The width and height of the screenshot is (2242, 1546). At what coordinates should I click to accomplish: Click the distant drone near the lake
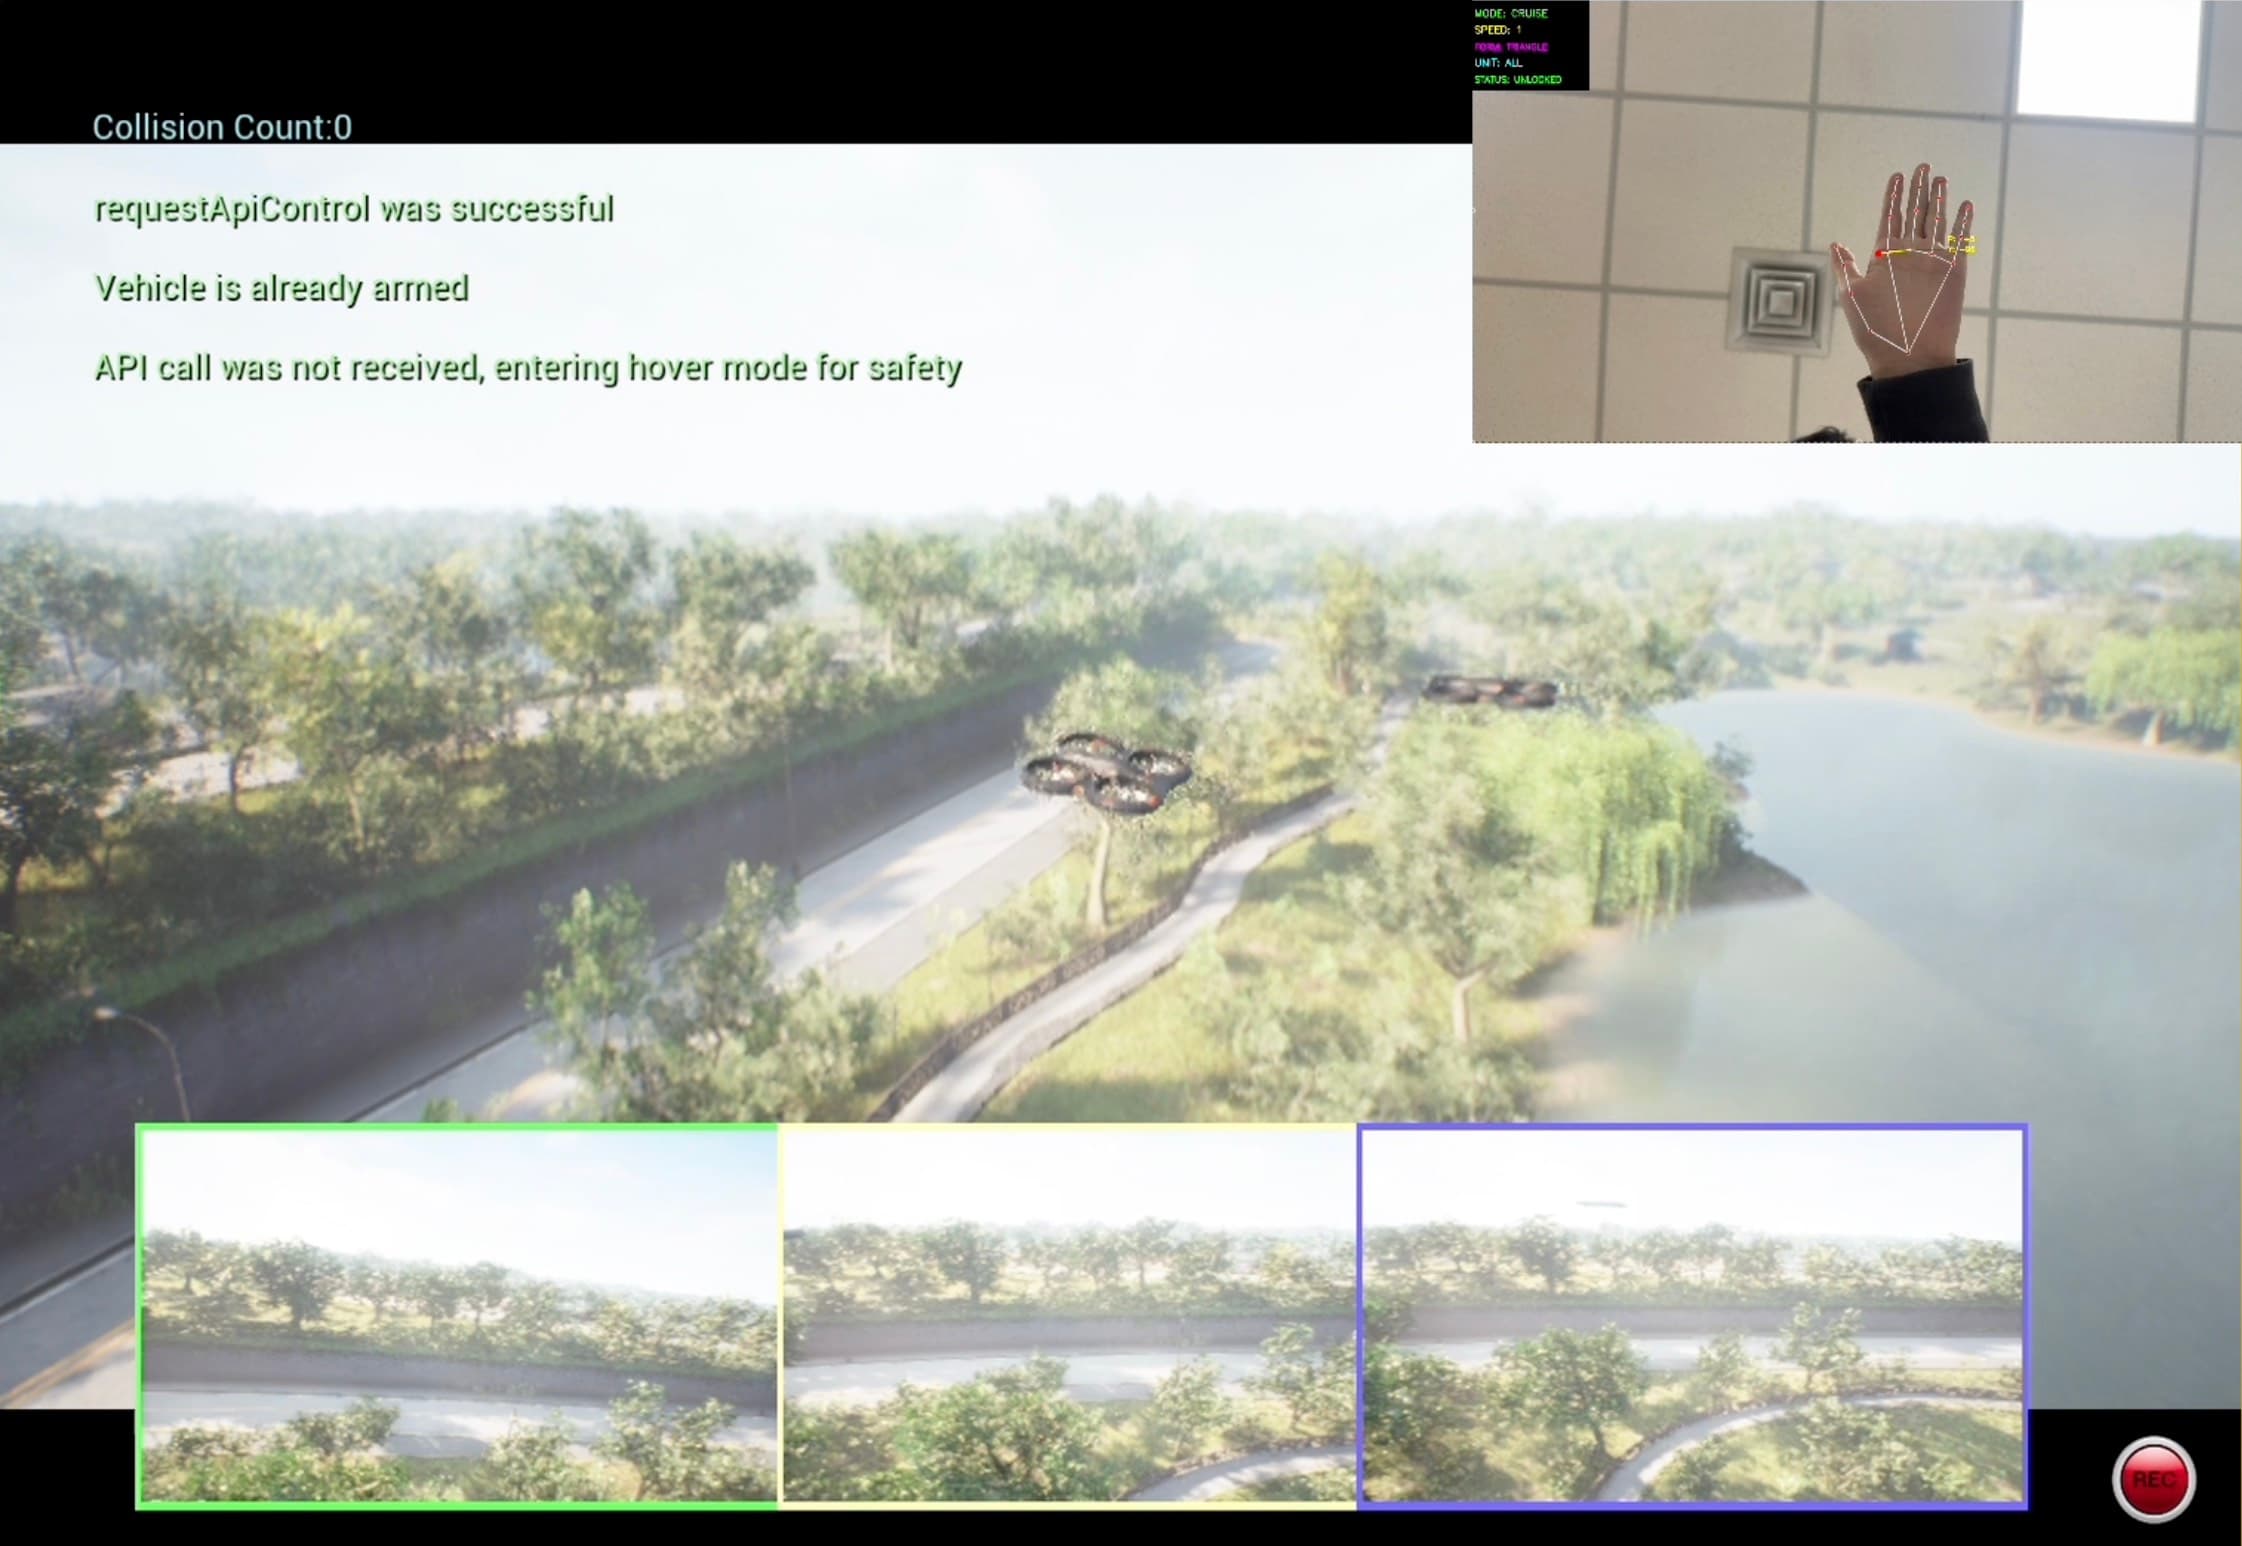click(x=1489, y=690)
